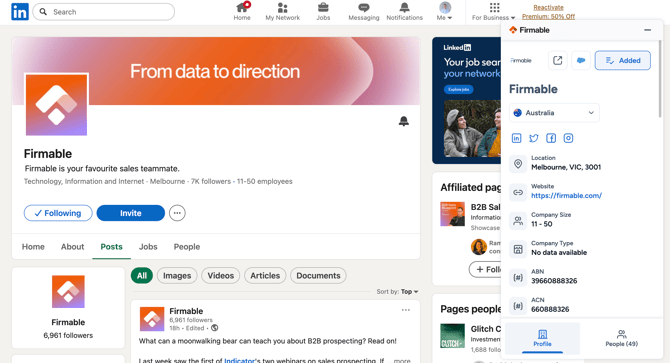Click ABN value 39660888326
This screenshot has width=670, height=363.
(554, 281)
